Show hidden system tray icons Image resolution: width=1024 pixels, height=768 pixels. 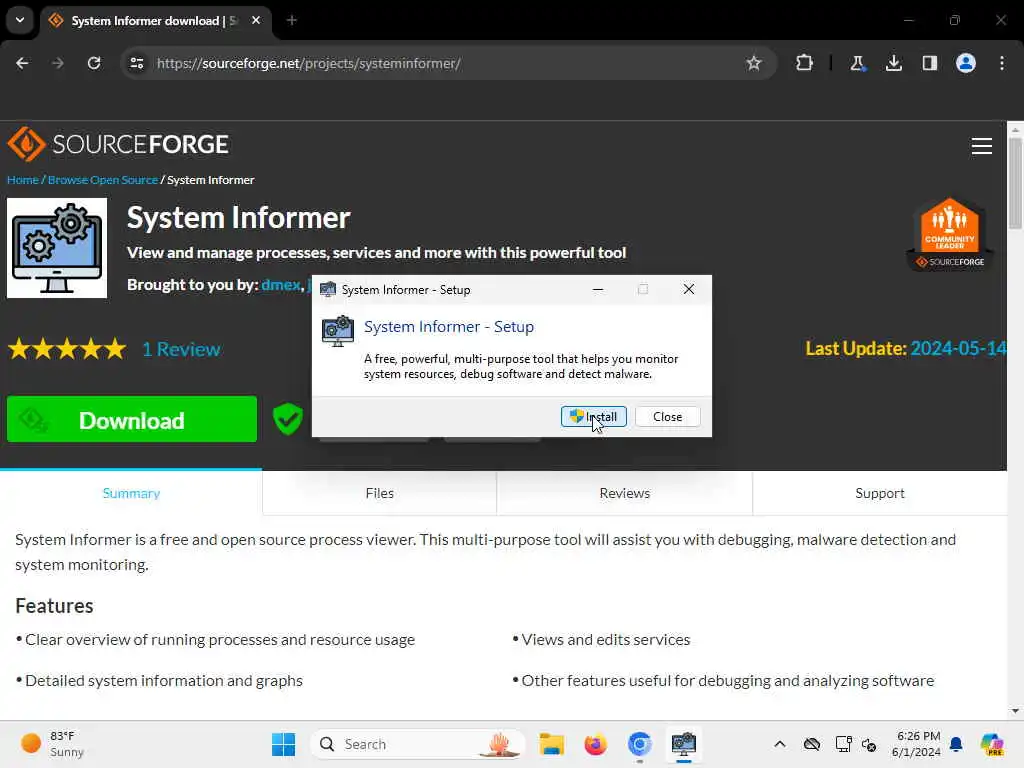780,744
